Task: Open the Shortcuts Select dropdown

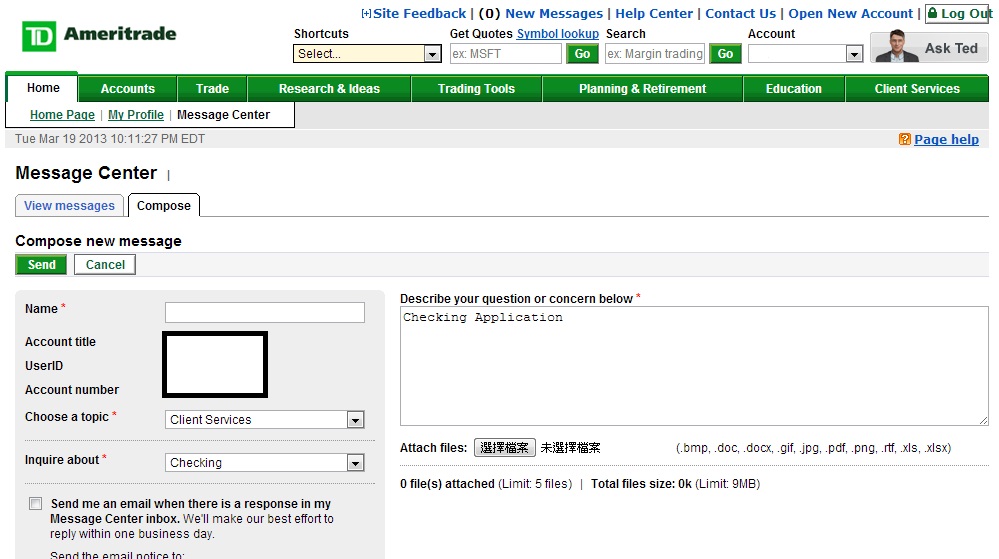Action: pos(367,54)
